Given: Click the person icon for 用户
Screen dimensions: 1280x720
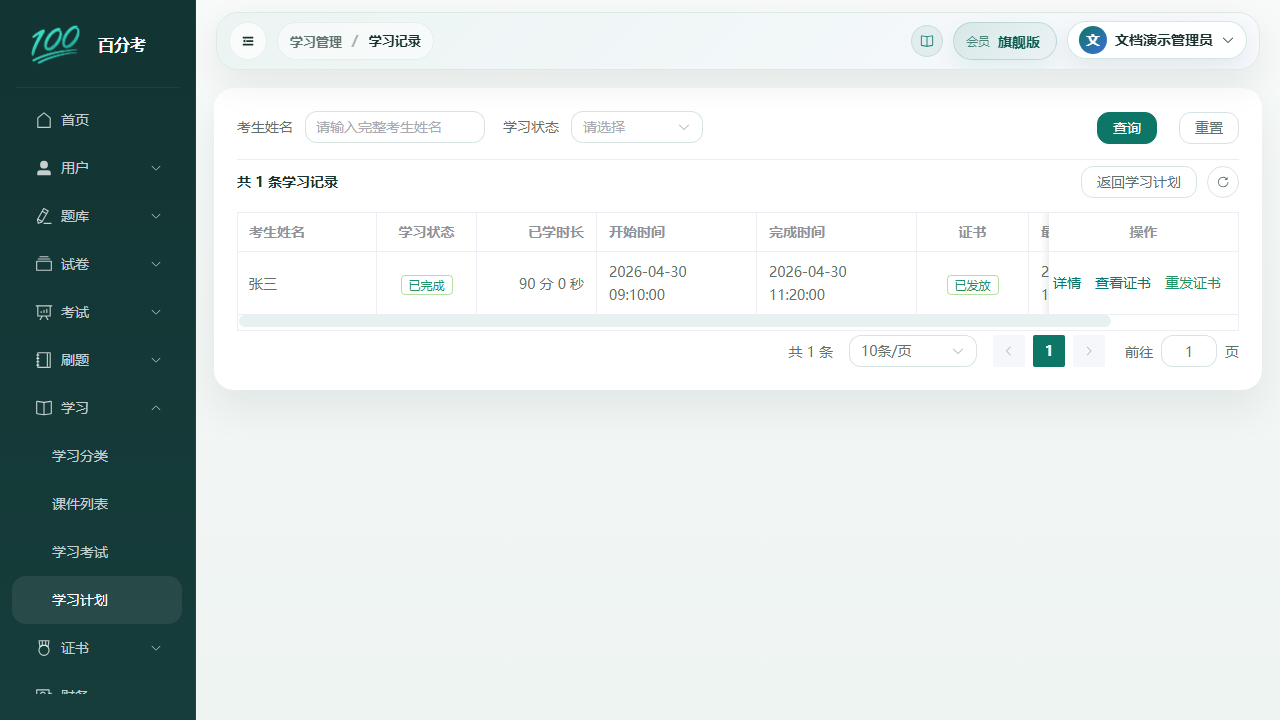Looking at the screenshot, I should tap(44, 168).
